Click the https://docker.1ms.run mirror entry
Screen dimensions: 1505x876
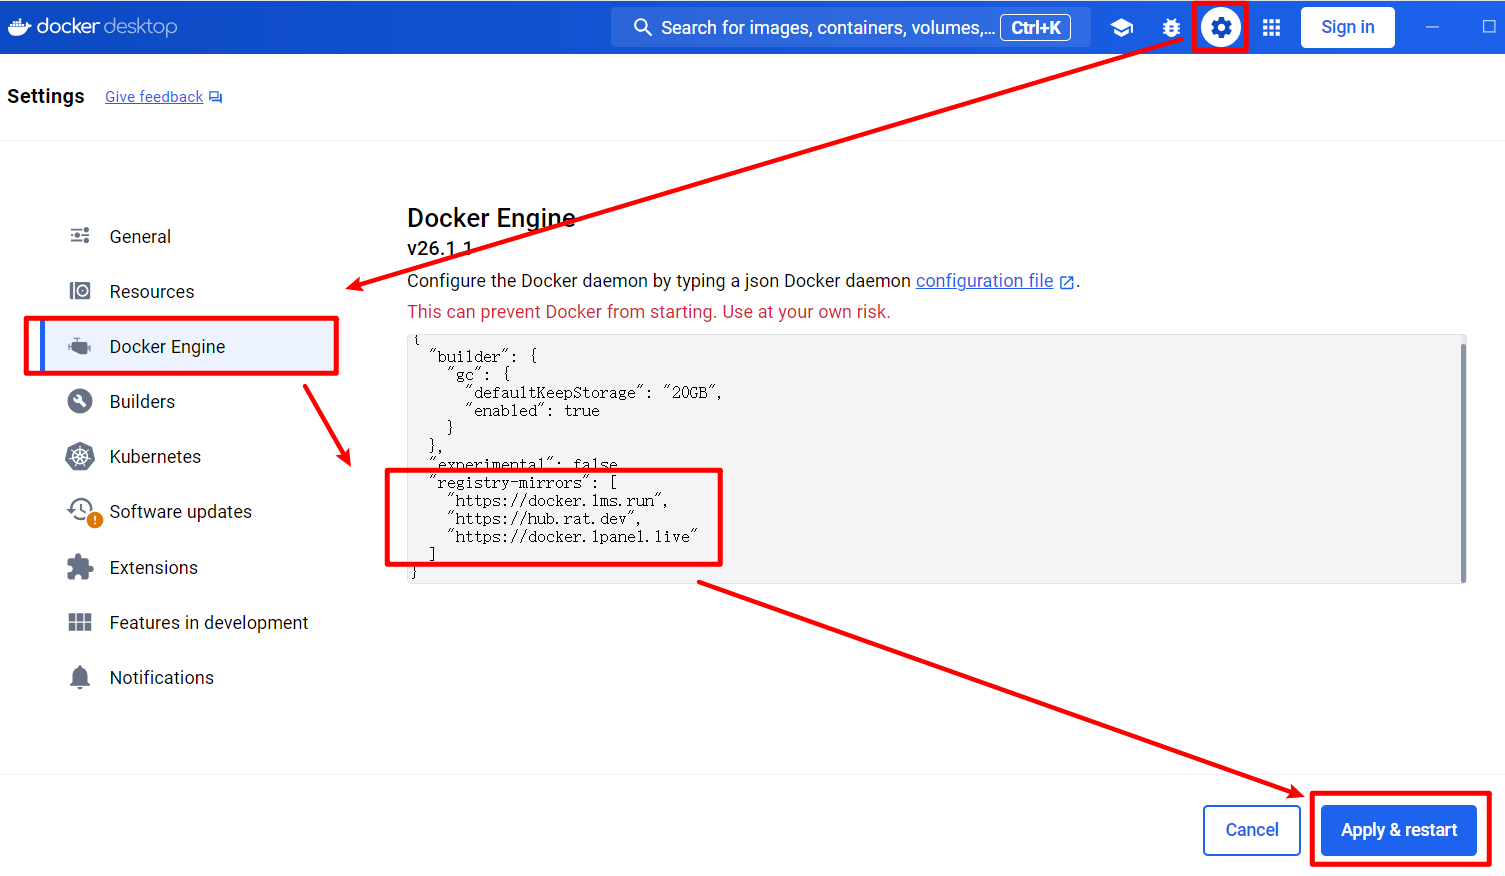point(557,501)
